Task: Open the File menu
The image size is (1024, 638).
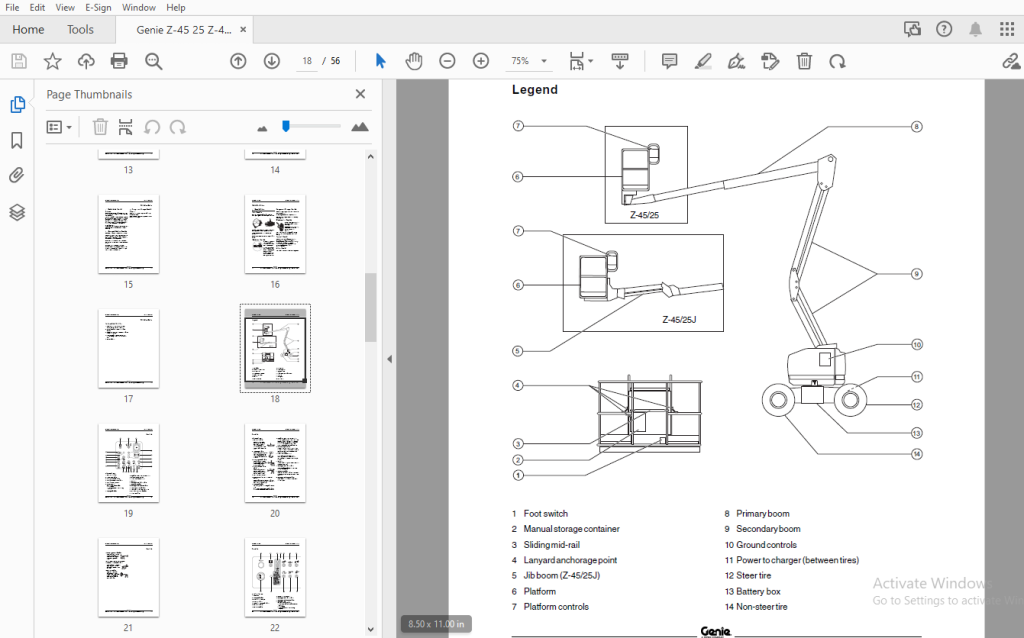Action: 12,7
